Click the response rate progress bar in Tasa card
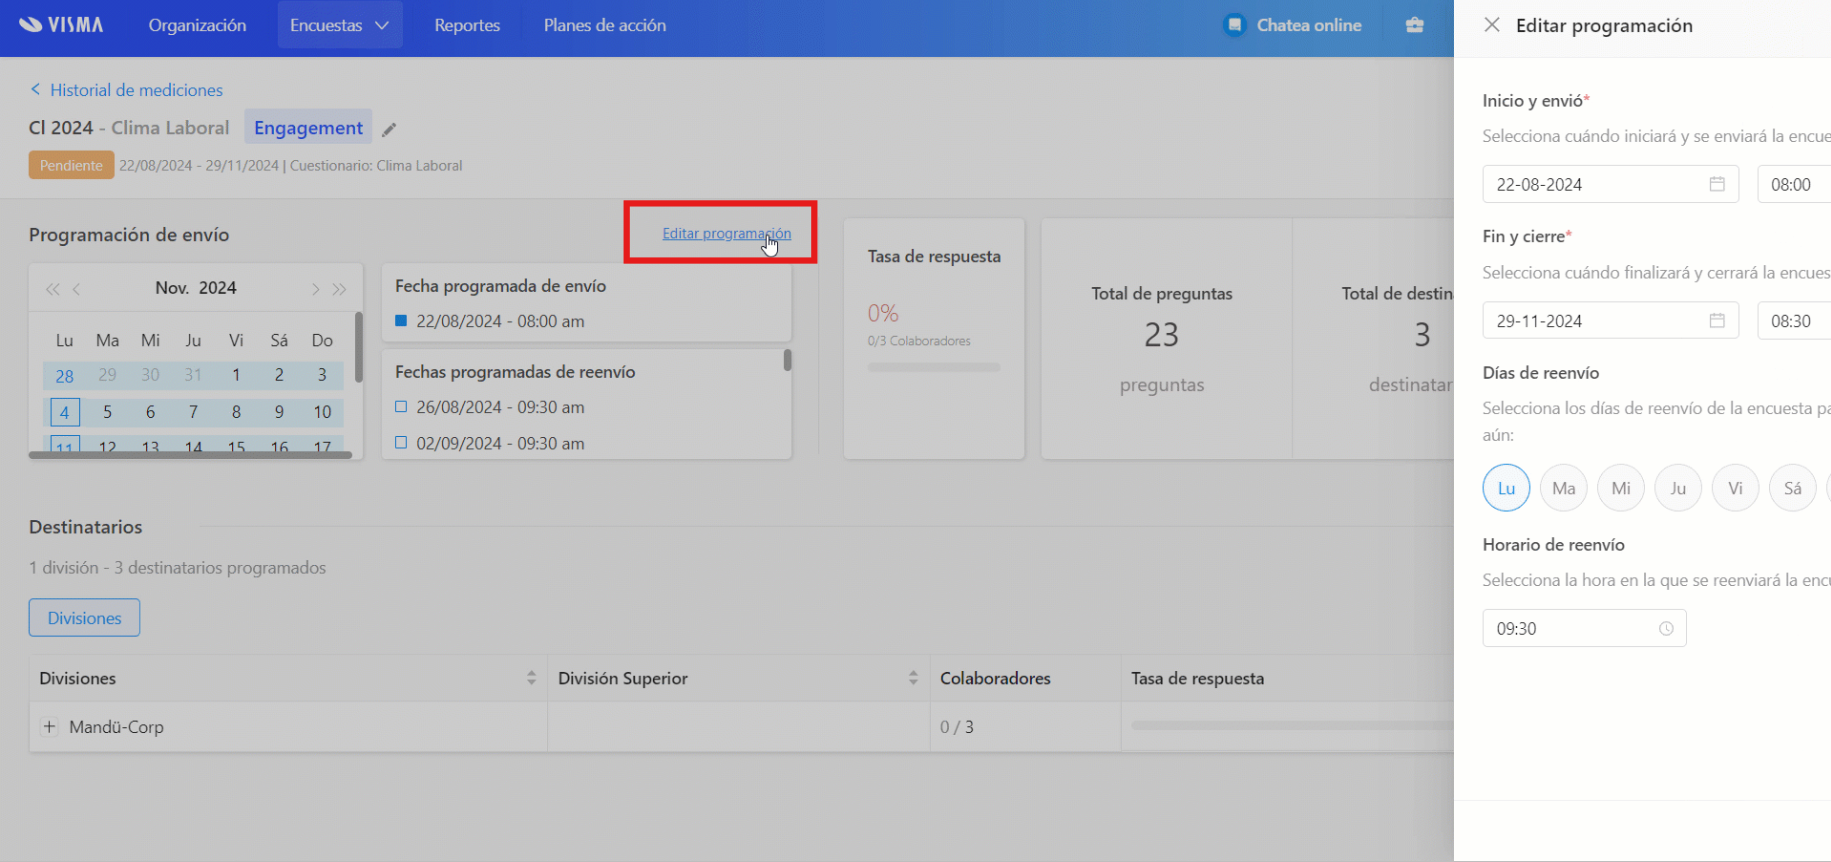Image resolution: width=1831 pixels, height=862 pixels. tap(934, 367)
